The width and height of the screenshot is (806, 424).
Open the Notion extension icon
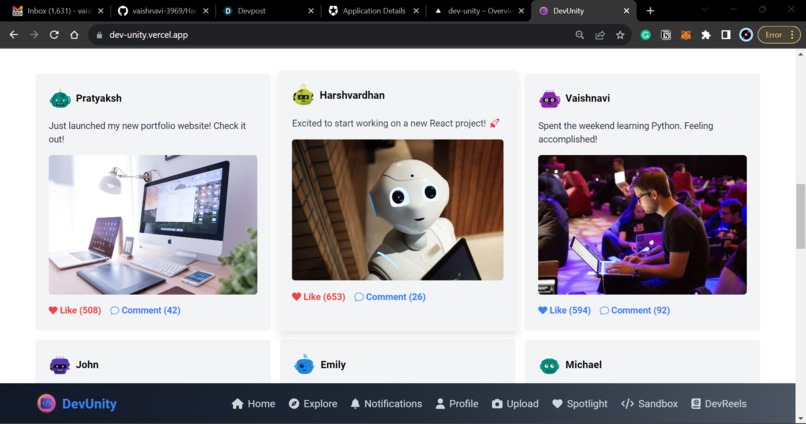(666, 35)
